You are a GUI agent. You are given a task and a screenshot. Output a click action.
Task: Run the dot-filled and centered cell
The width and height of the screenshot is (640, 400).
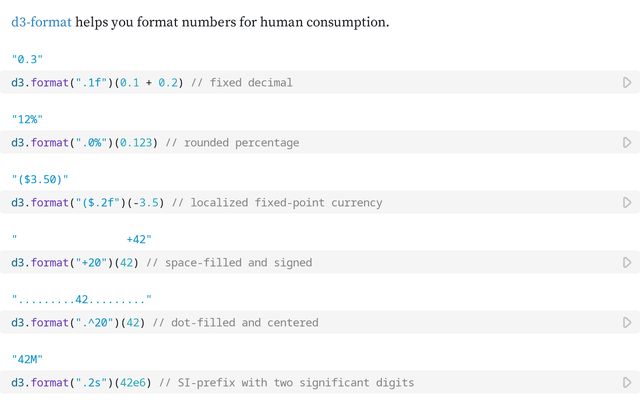pyautogui.click(x=627, y=323)
